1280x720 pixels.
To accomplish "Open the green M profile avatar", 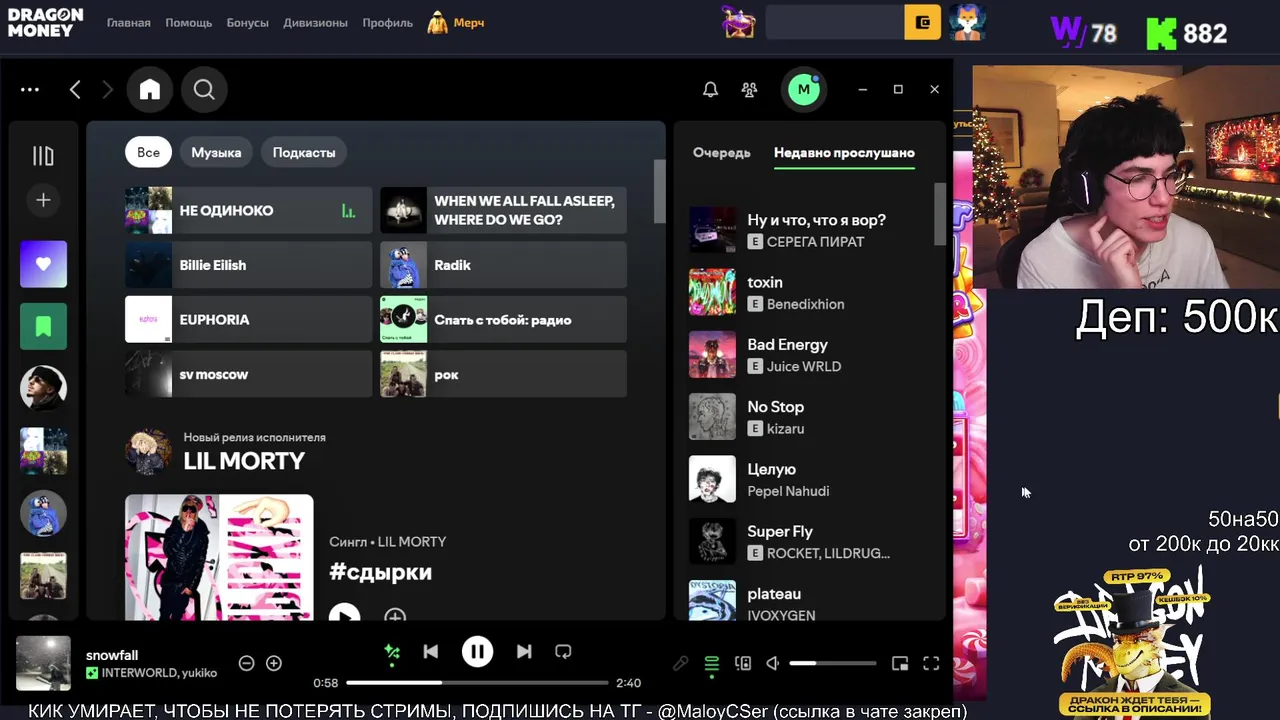I will click(803, 90).
